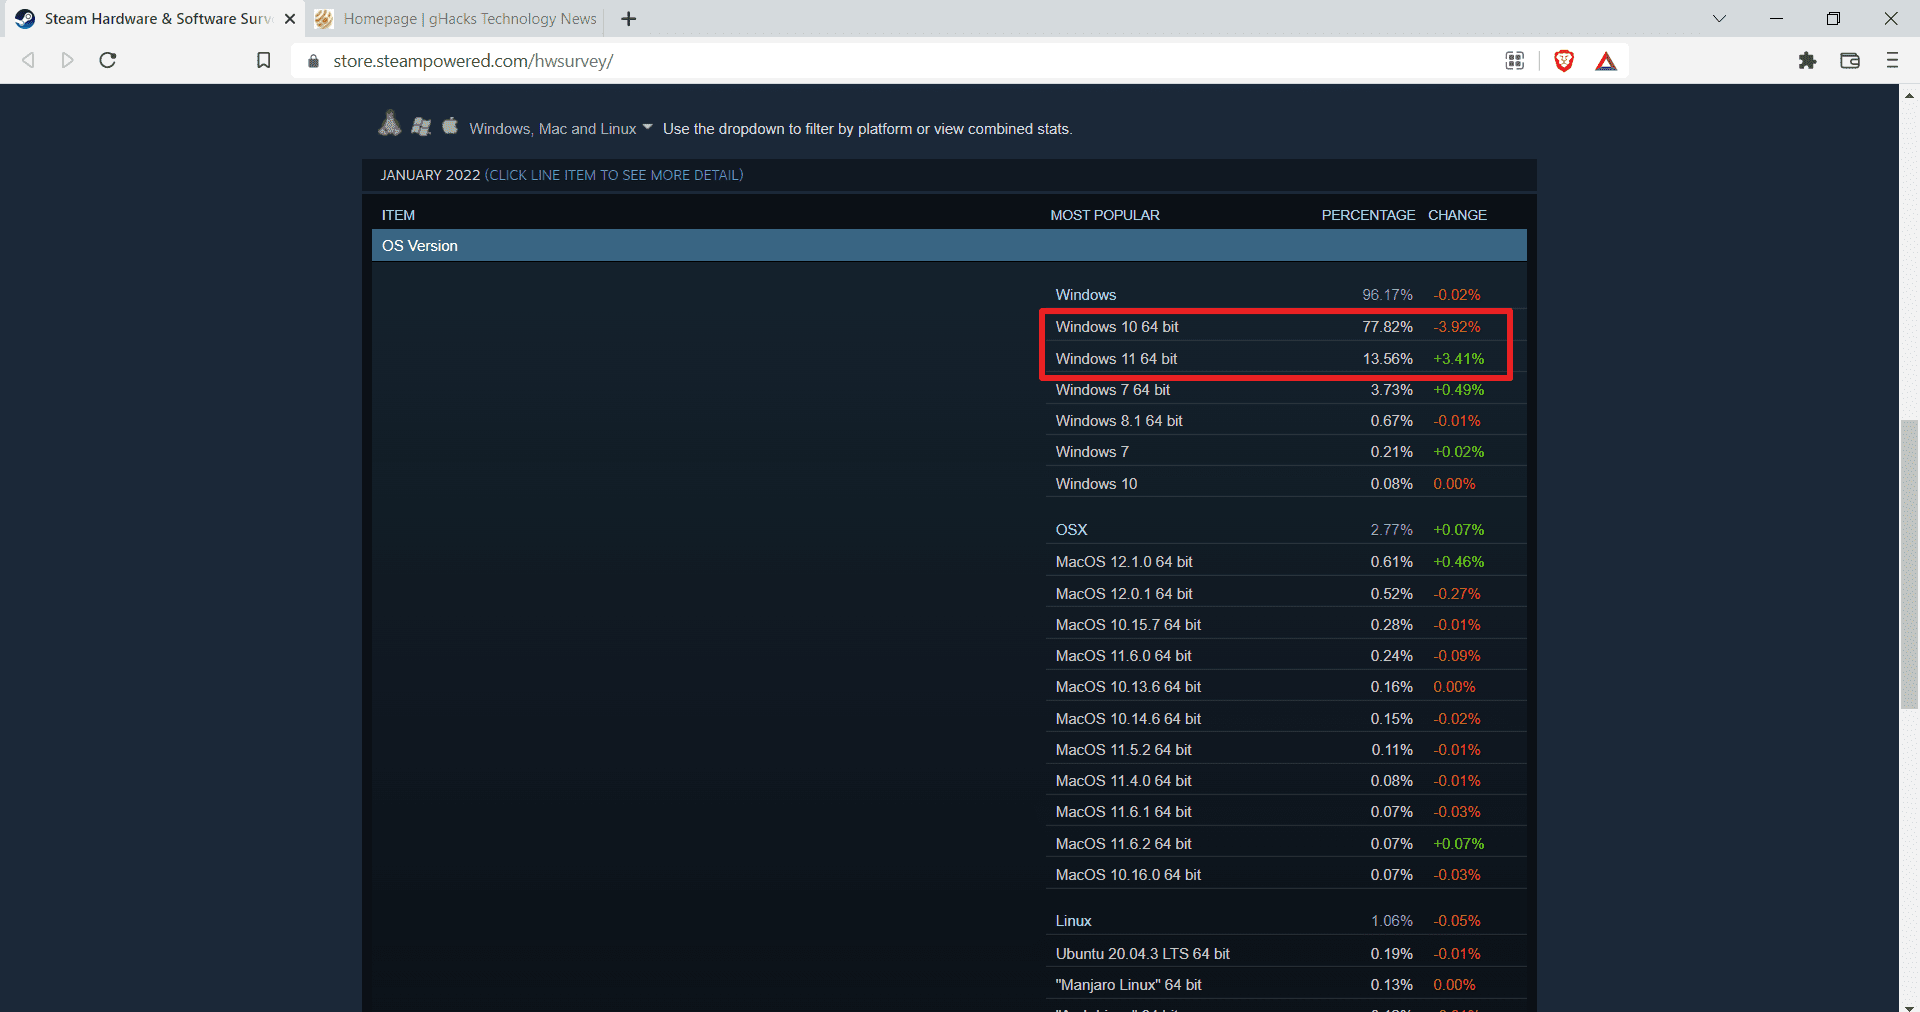Image resolution: width=1920 pixels, height=1012 pixels.
Task: Open the tab search chevron
Action: pyautogui.click(x=1718, y=18)
